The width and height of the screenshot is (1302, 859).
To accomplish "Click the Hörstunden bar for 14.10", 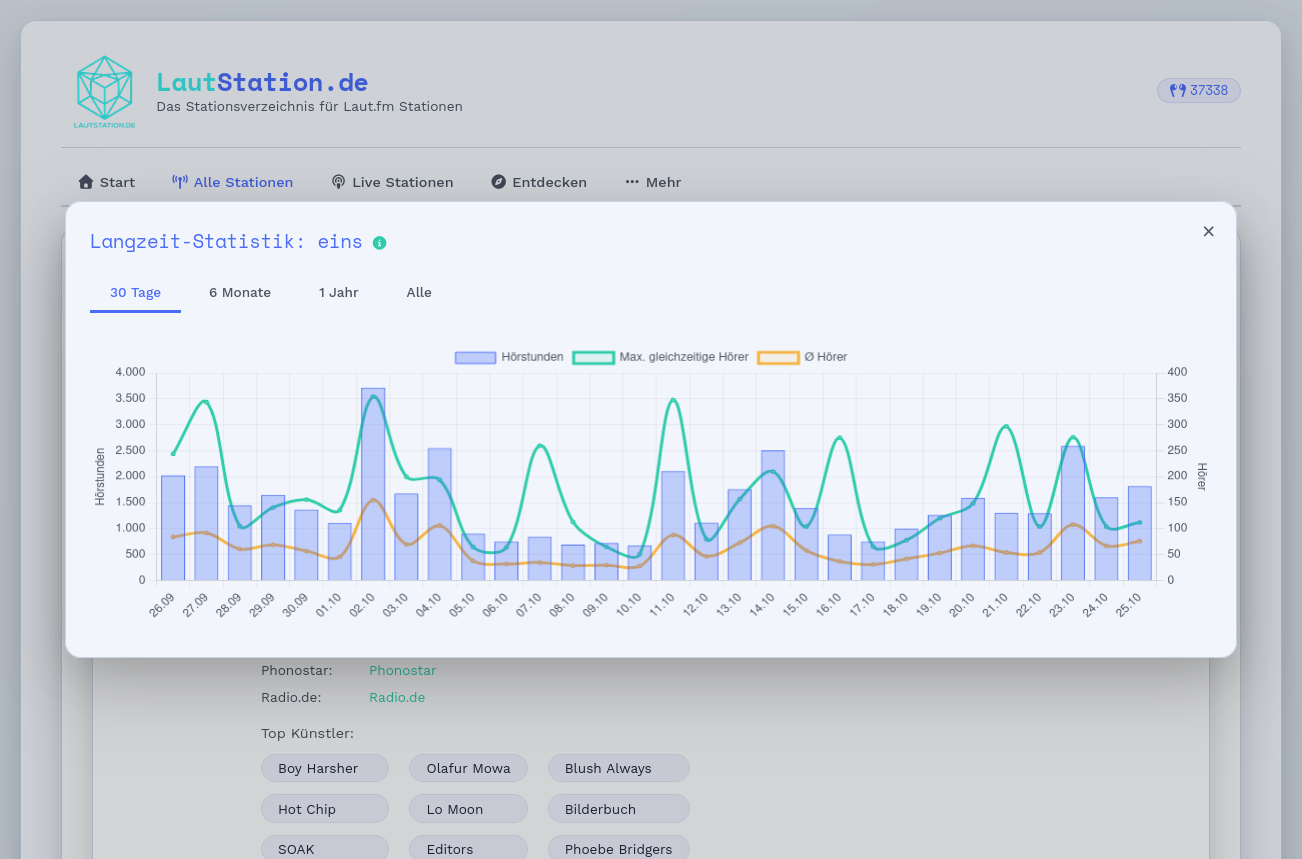I will tap(773, 515).
